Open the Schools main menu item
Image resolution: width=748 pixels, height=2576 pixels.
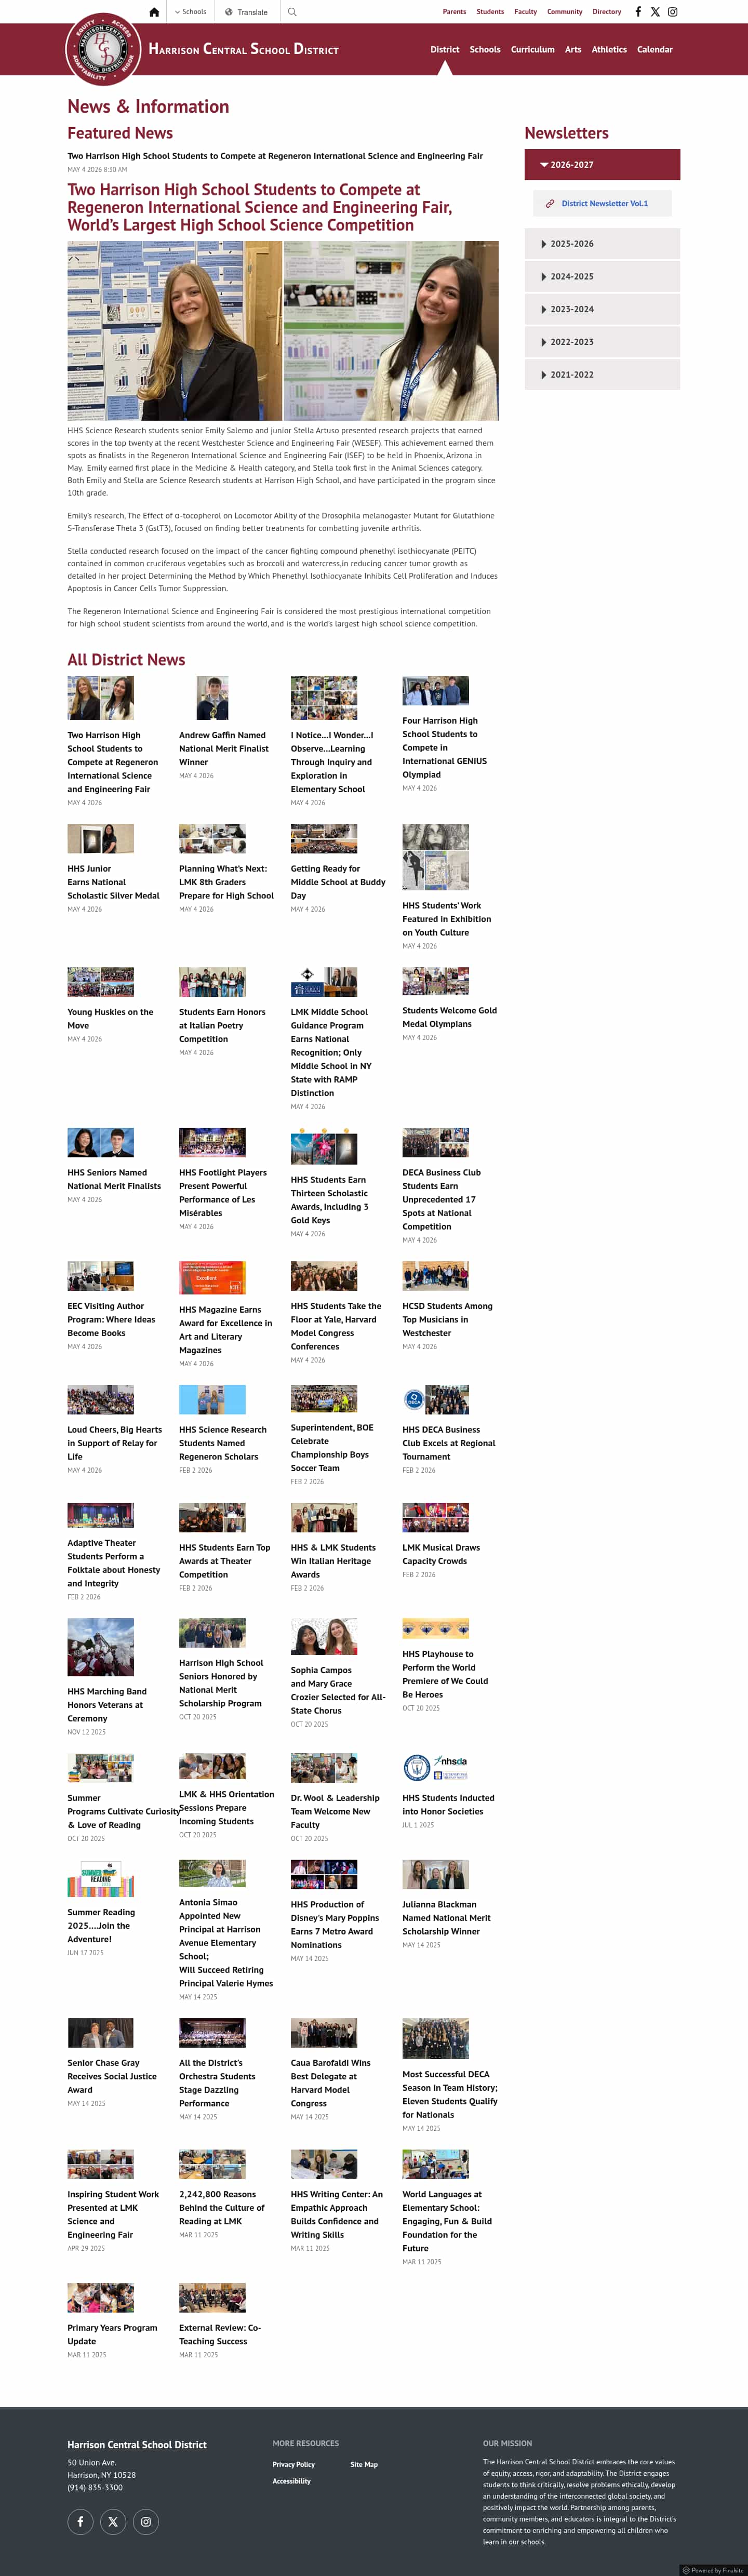point(485,49)
